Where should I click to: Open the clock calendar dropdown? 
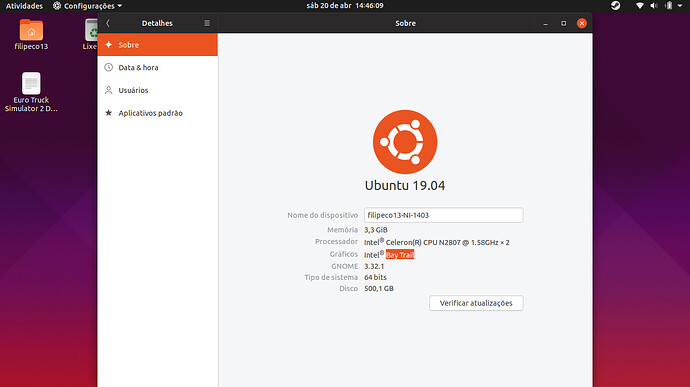[345, 6]
